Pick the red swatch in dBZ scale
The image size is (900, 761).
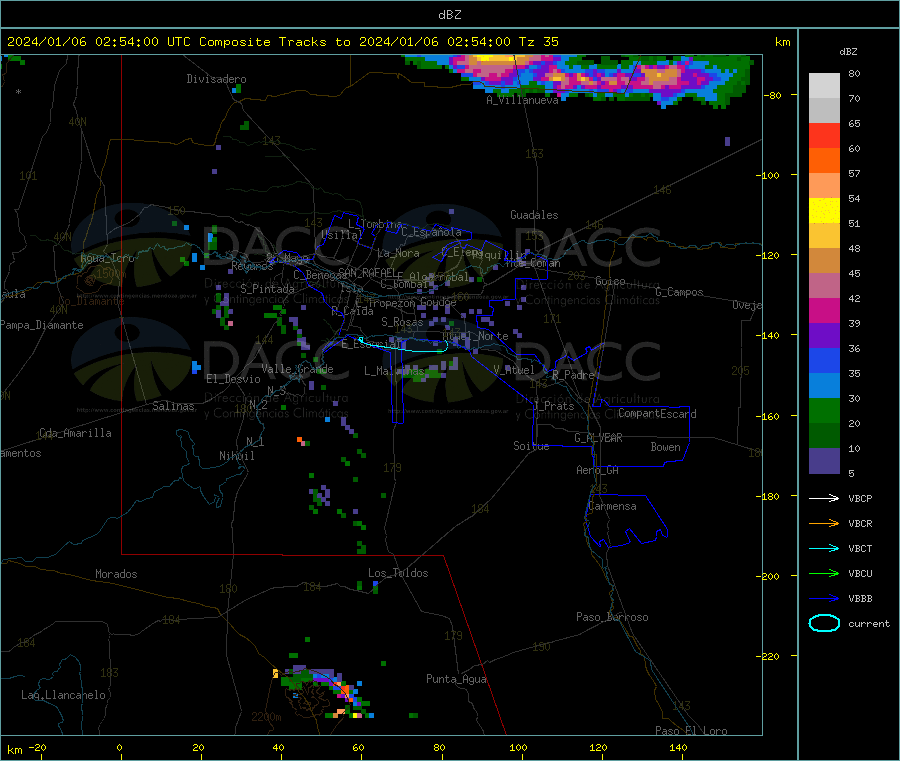pyautogui.click(x=824, y=135)
